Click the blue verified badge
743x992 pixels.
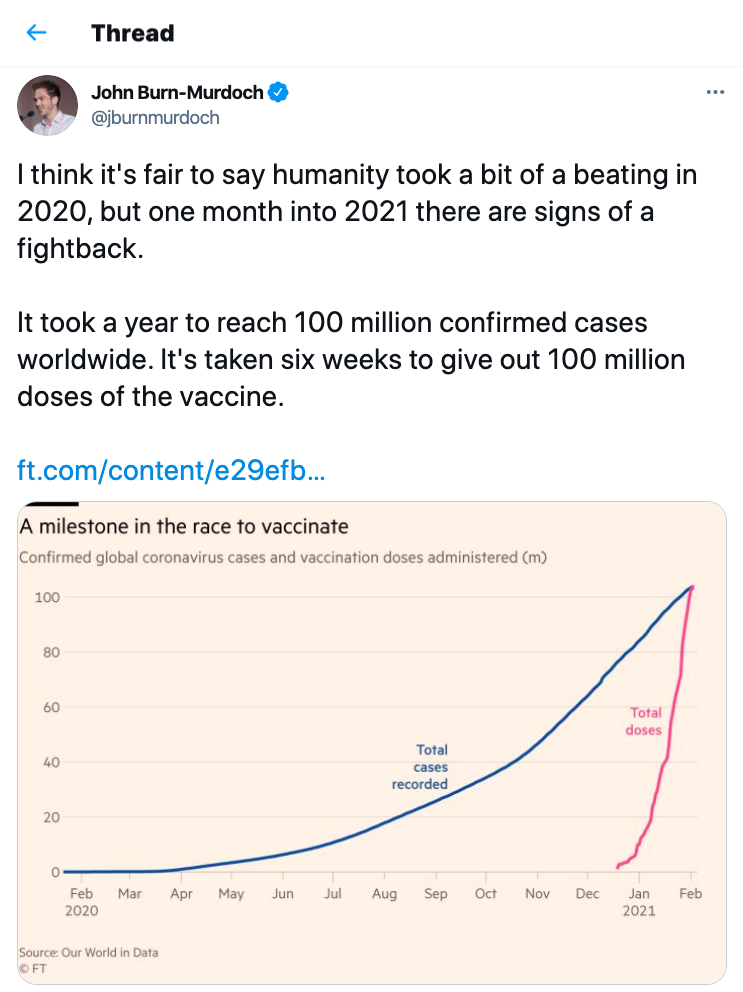tap(280, 93)
